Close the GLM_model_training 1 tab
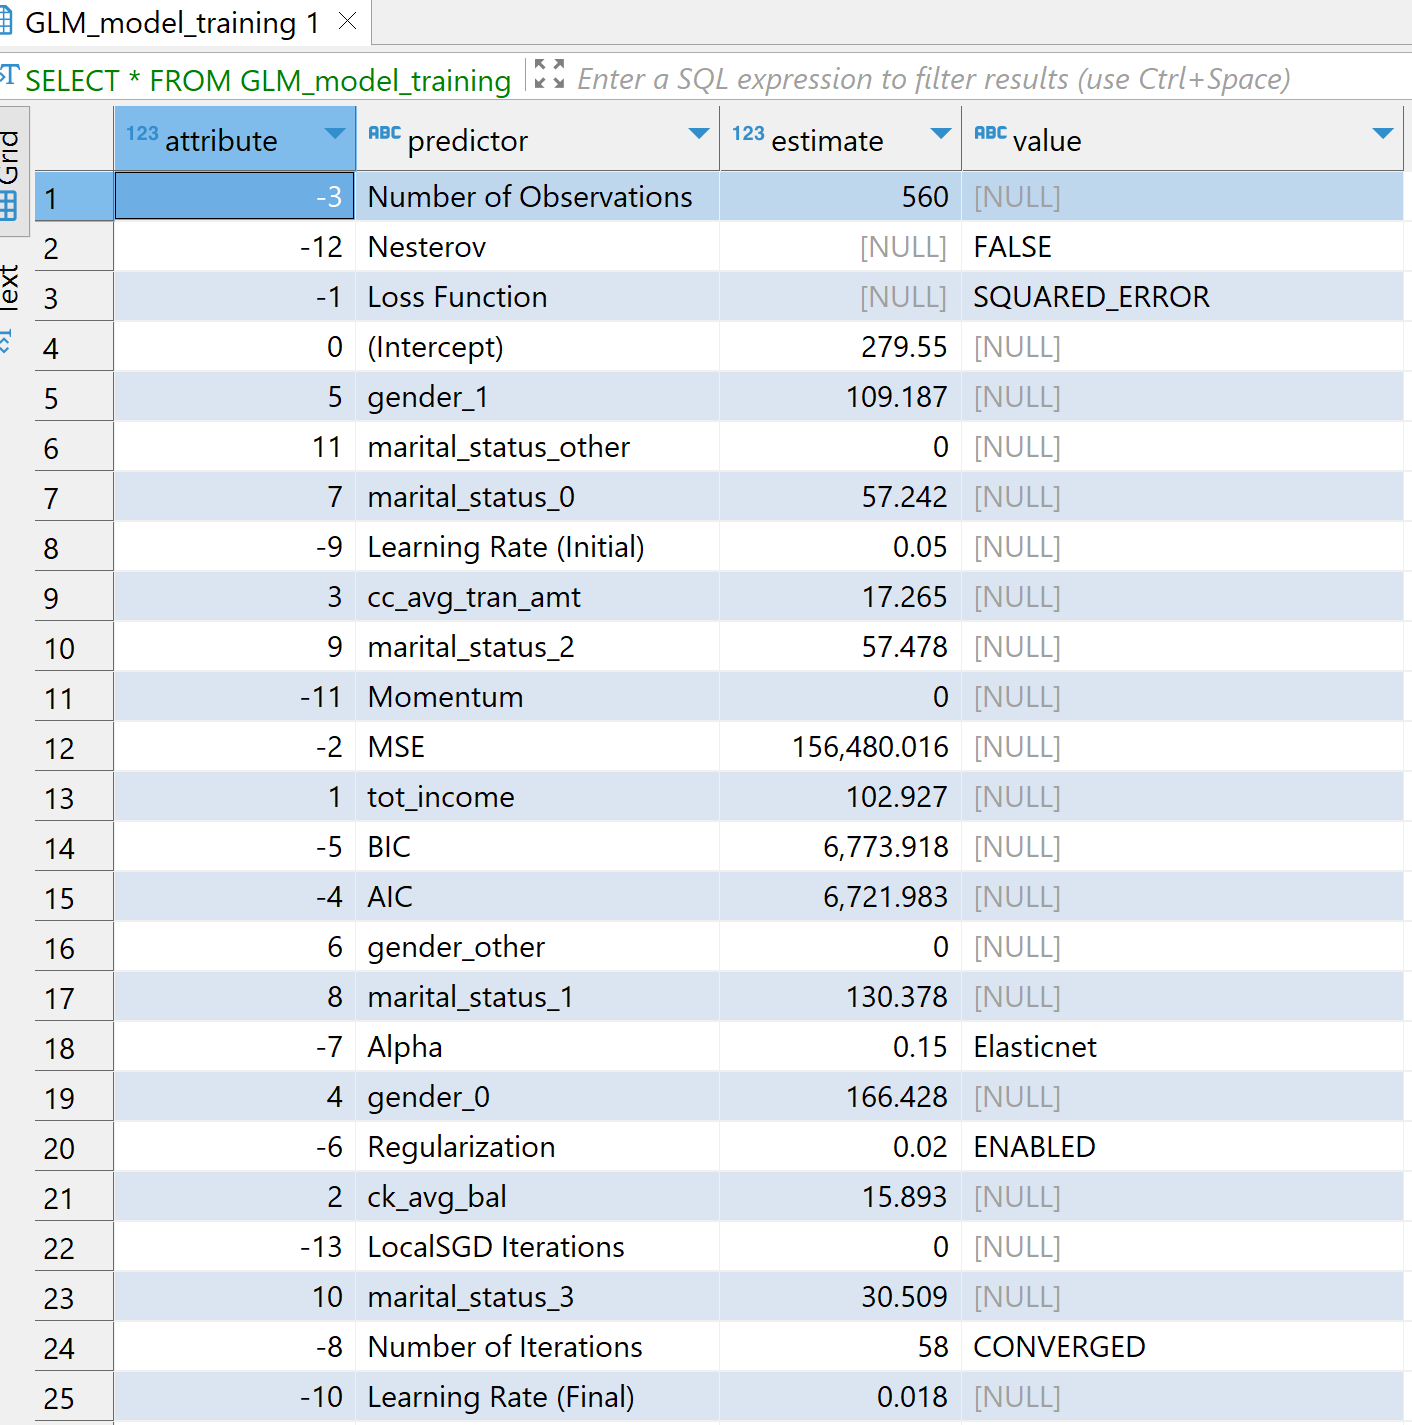The image size is (1412, 1425). [x=347, y=21]
